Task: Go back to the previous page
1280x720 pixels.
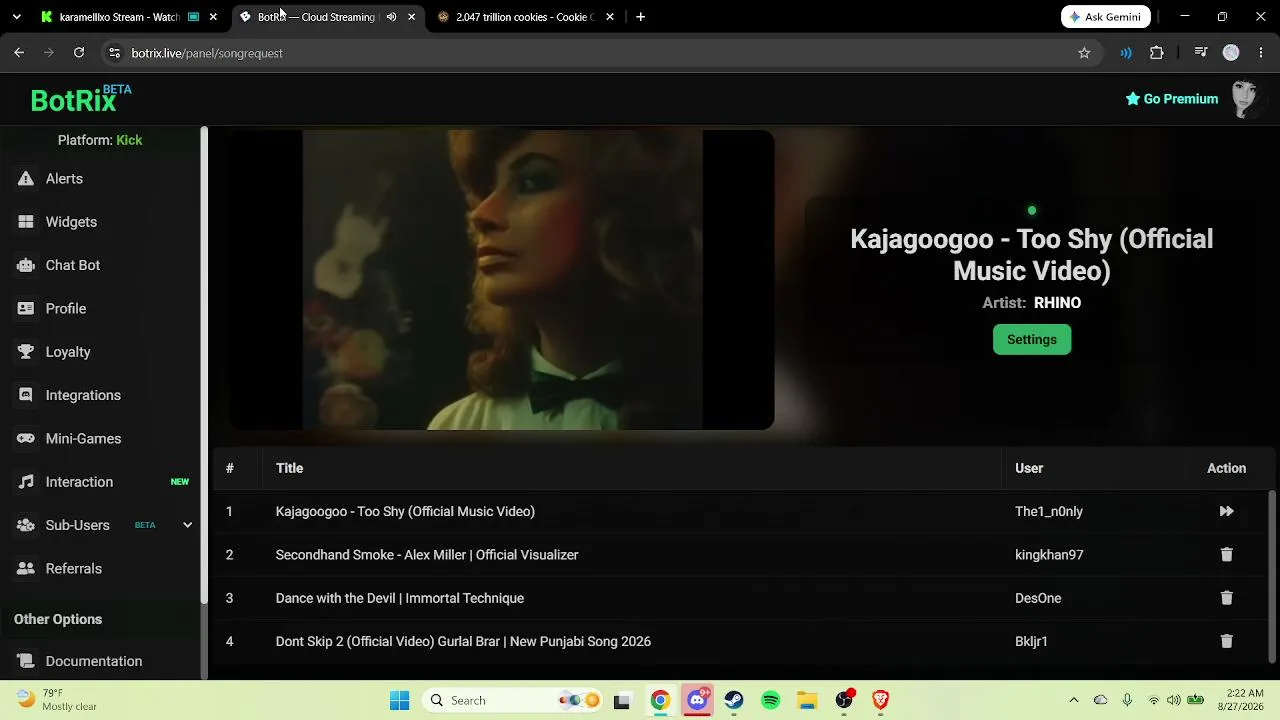Action: (x=19, y=53)
